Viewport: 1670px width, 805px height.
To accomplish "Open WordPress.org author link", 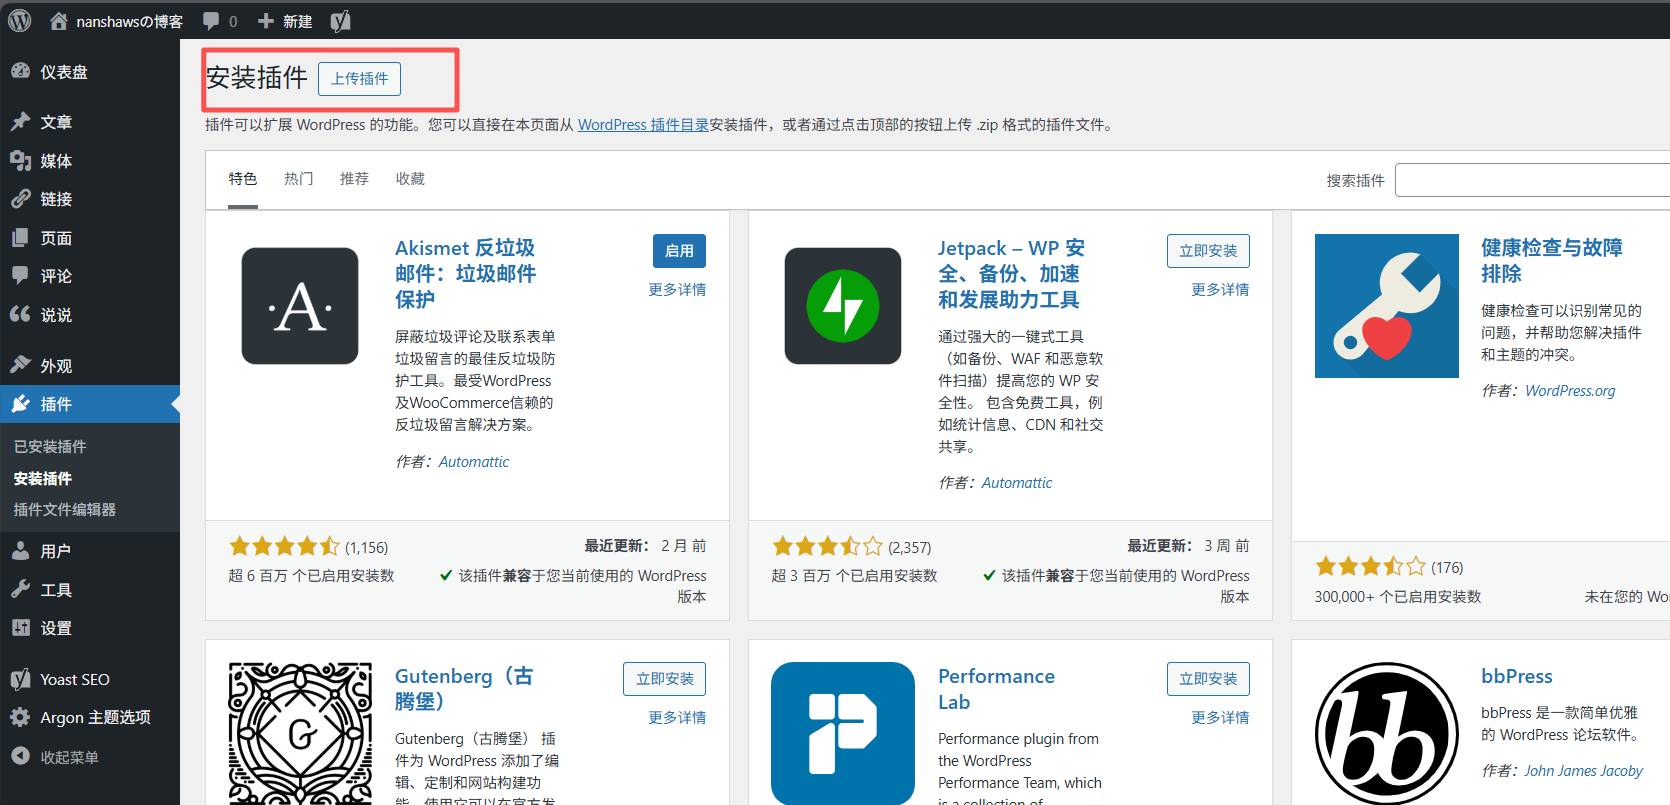I will coord(1570,391).
